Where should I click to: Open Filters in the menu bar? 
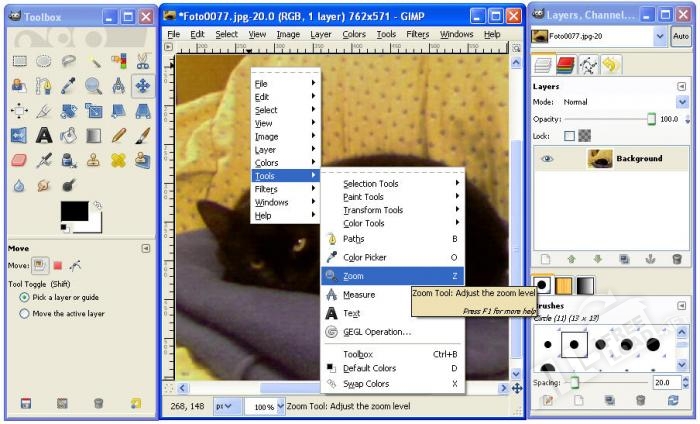point(418,34)
